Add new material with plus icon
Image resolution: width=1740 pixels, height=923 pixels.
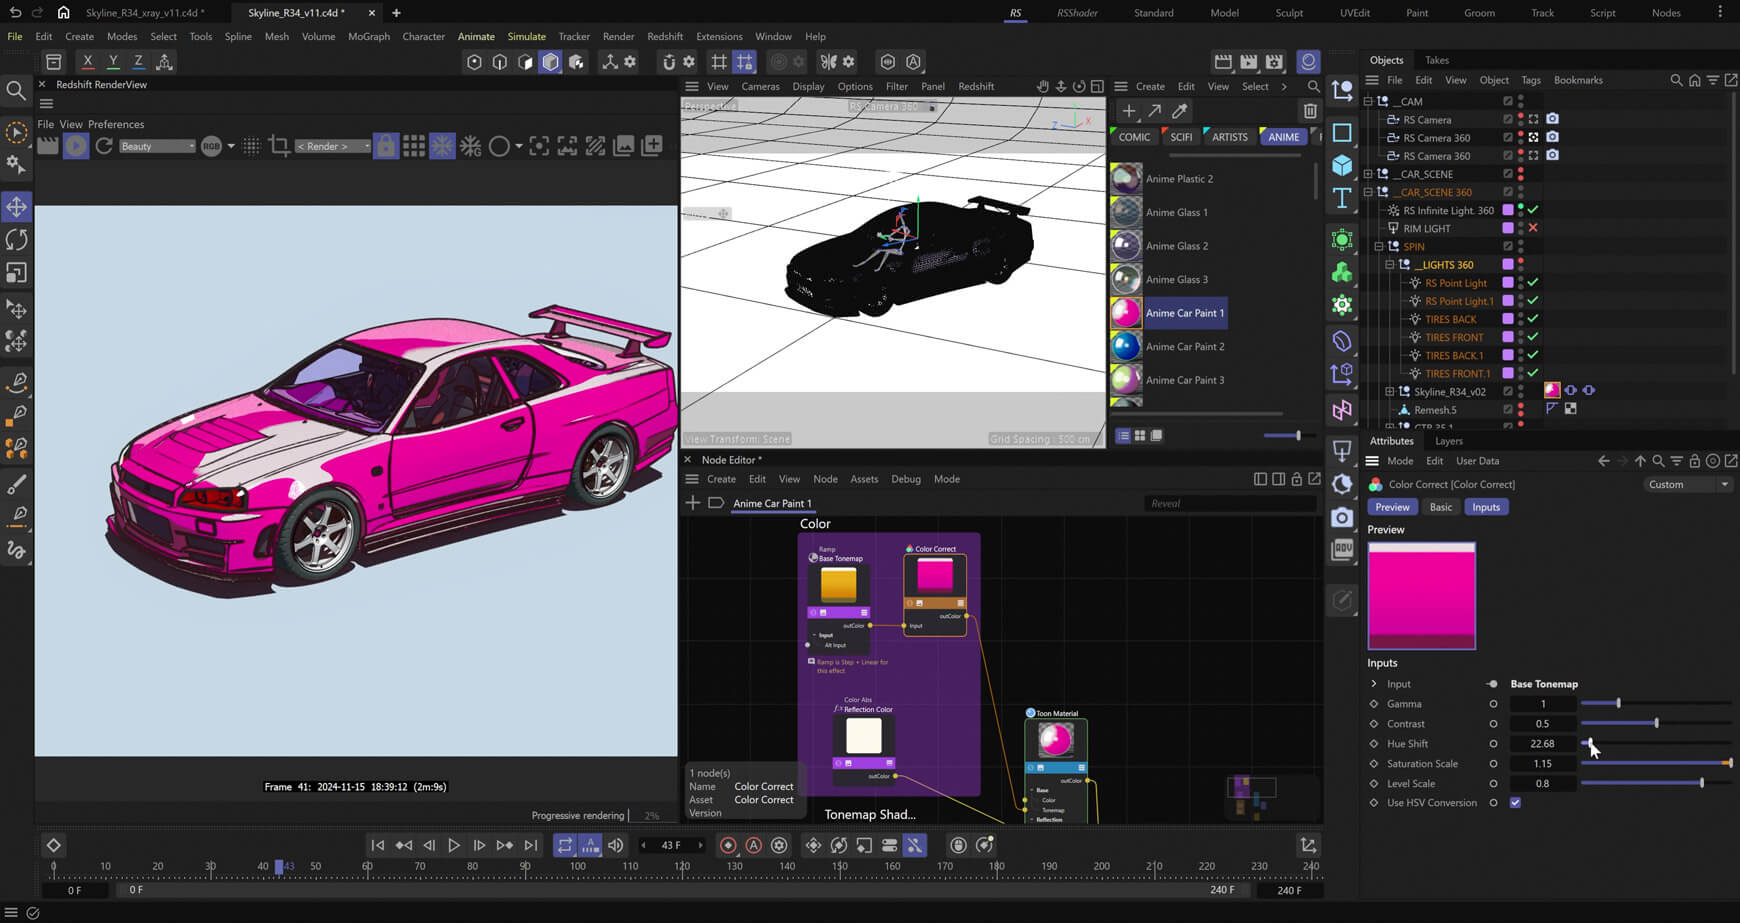1129,111
